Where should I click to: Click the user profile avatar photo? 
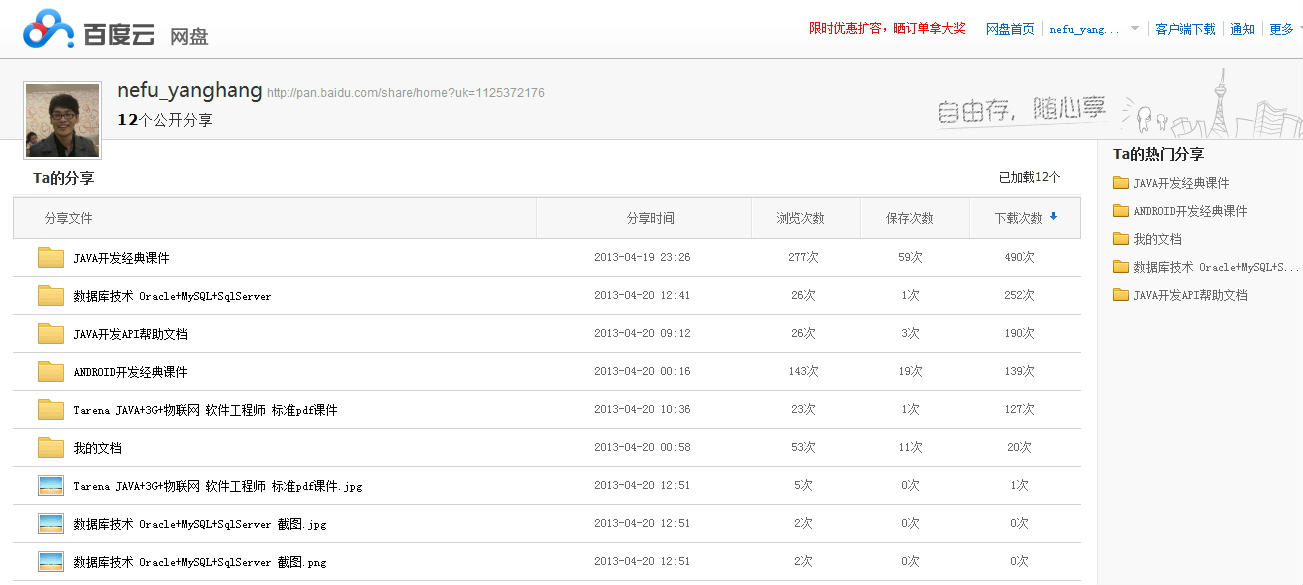(x=62, y=121)
